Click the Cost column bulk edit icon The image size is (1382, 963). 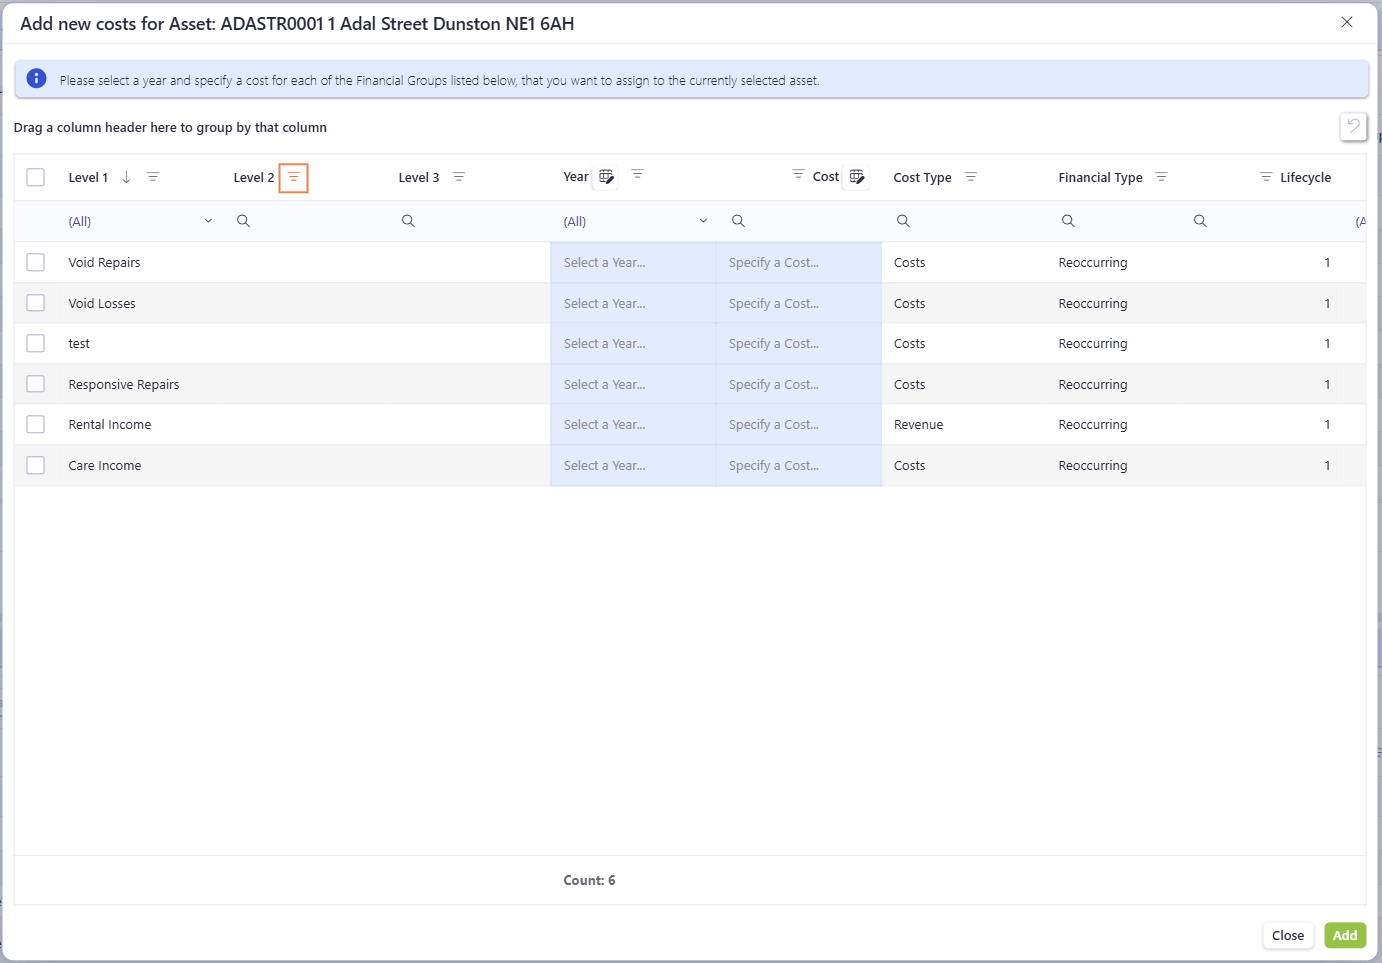click(x=857, y=177)
